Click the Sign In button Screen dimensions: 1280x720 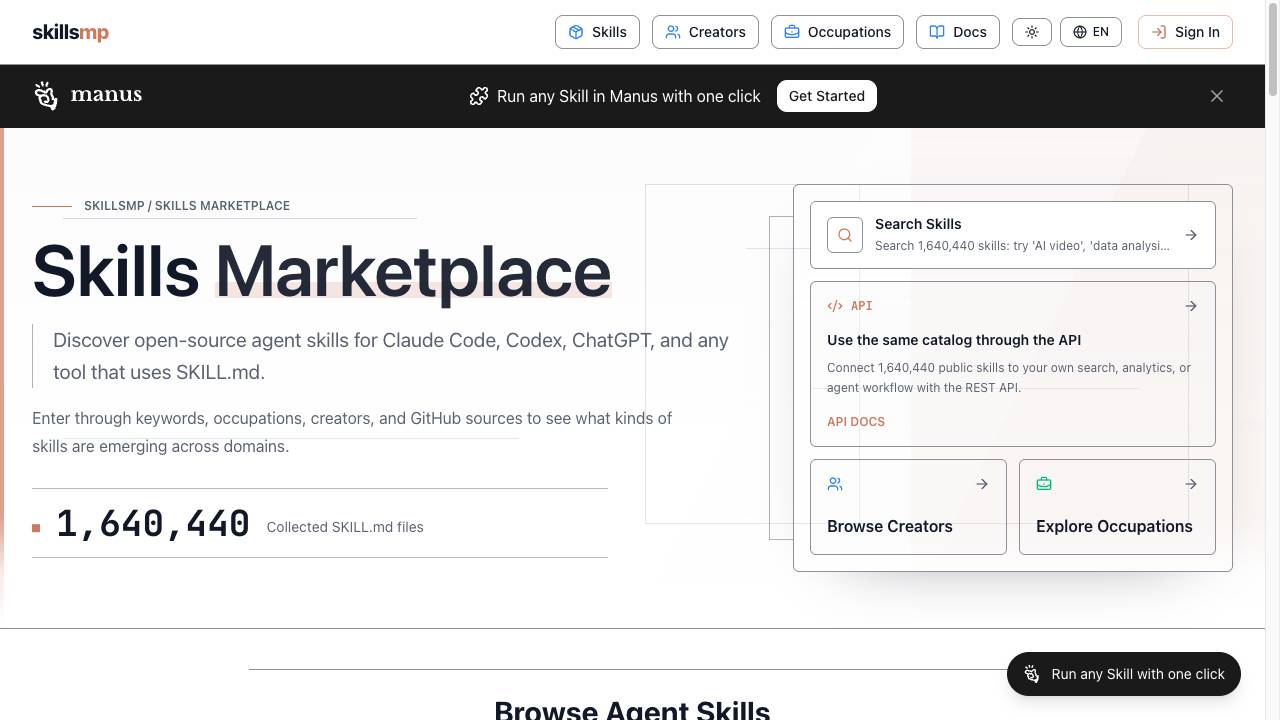1185,32
